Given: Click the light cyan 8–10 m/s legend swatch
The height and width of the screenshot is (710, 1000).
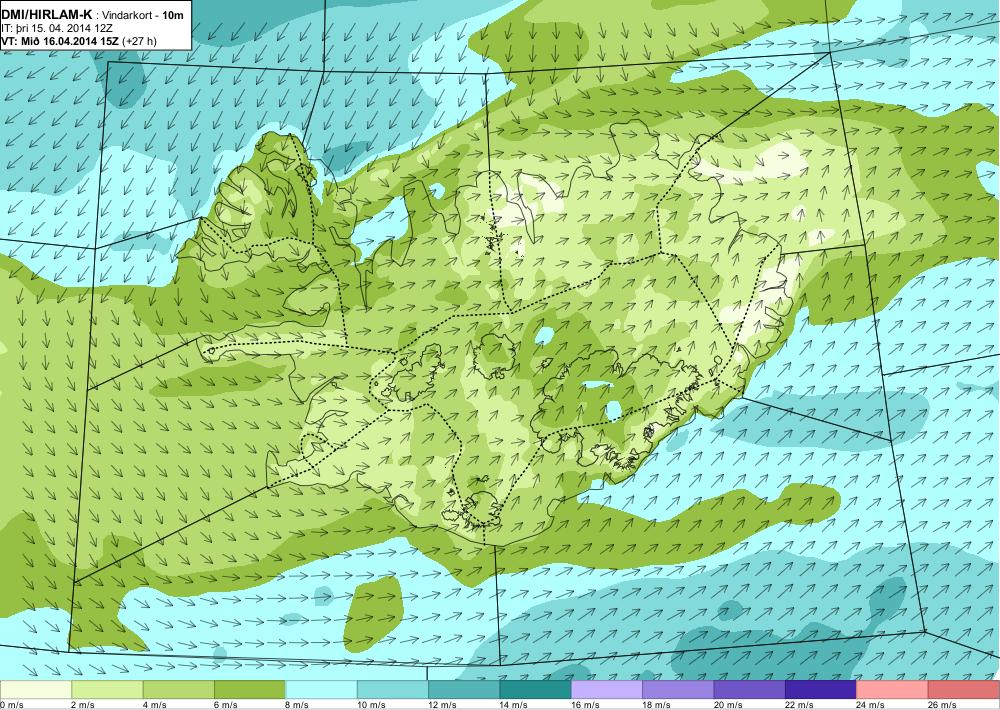Looking at the screenshot, I should click(321, 690).
